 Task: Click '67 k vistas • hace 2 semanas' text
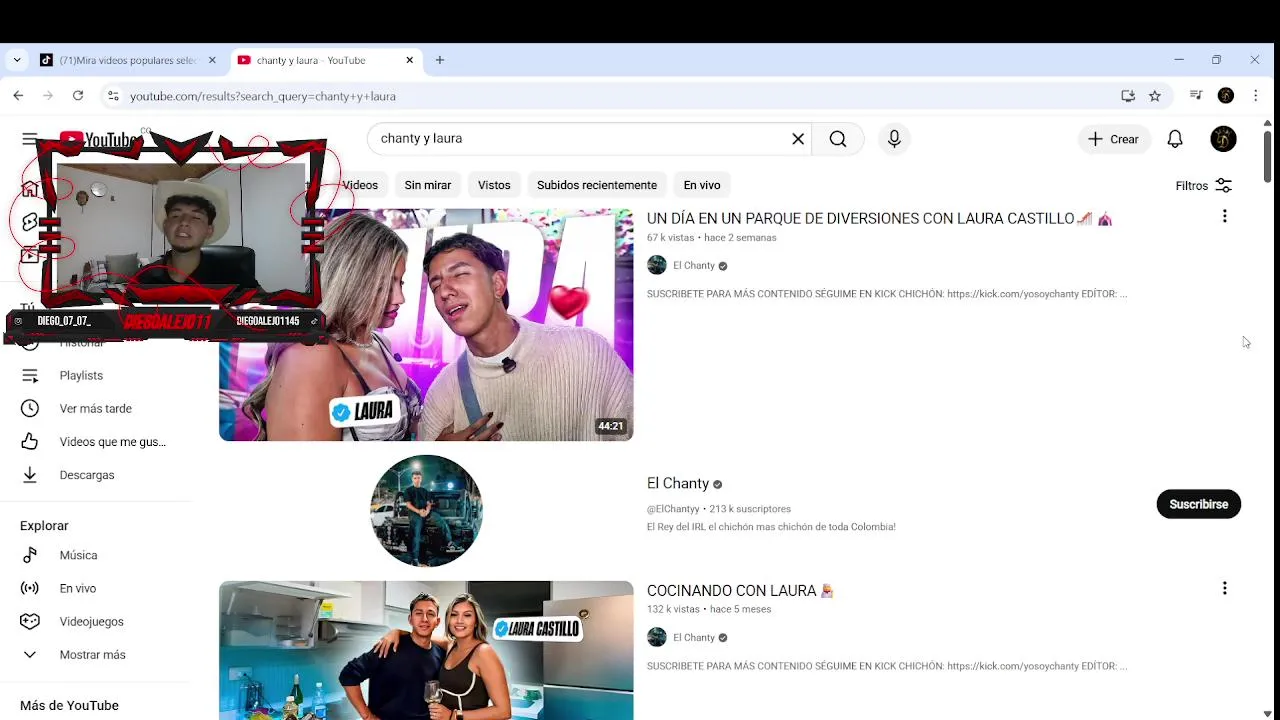[712, 238]
